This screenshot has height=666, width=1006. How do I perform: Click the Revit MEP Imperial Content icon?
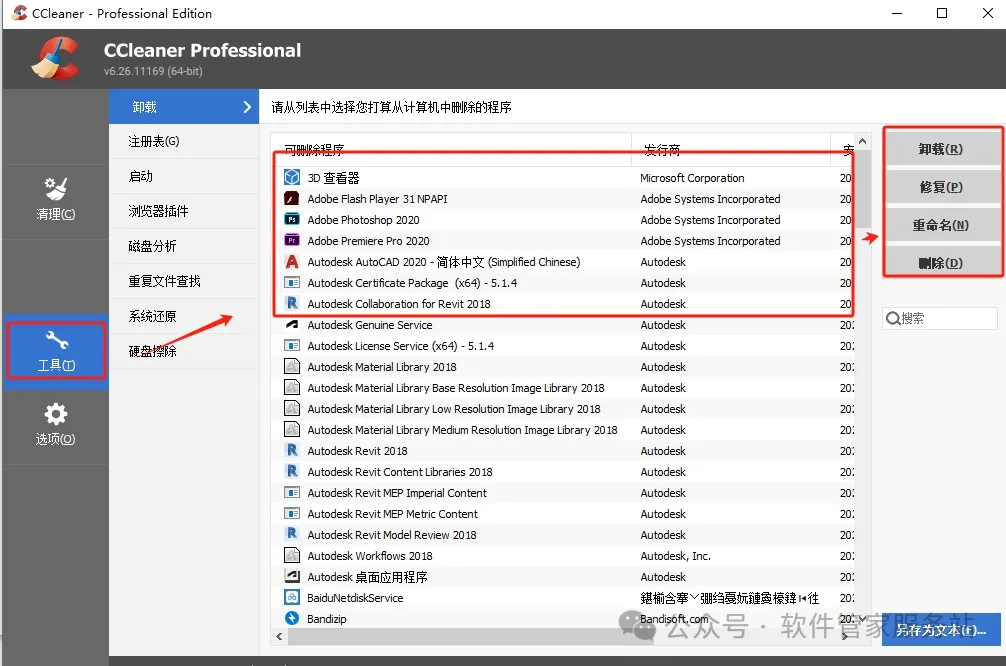pyautogui.click(x=292, y=493)
